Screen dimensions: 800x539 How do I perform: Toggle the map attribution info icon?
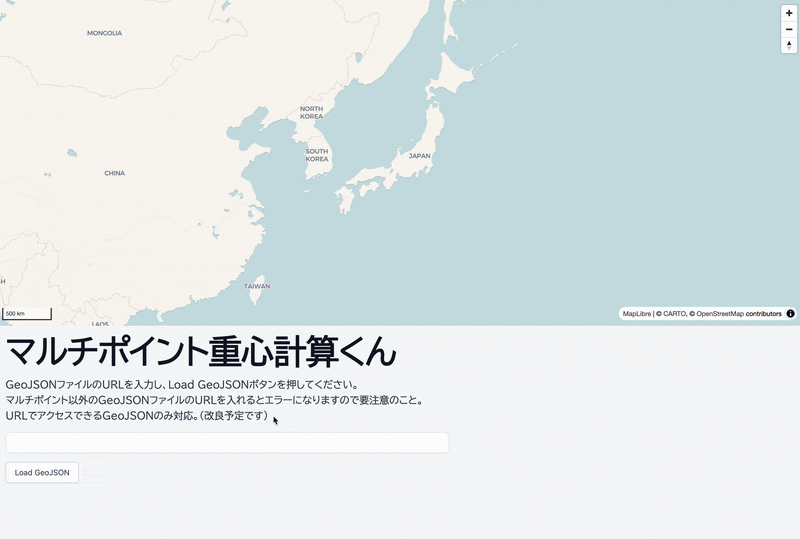click(x=790, y=313)
